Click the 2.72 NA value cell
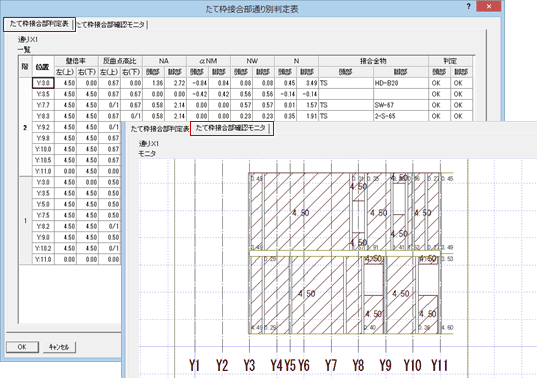Image resolution: width=537 pixels, height=378 pixels. 176,83
